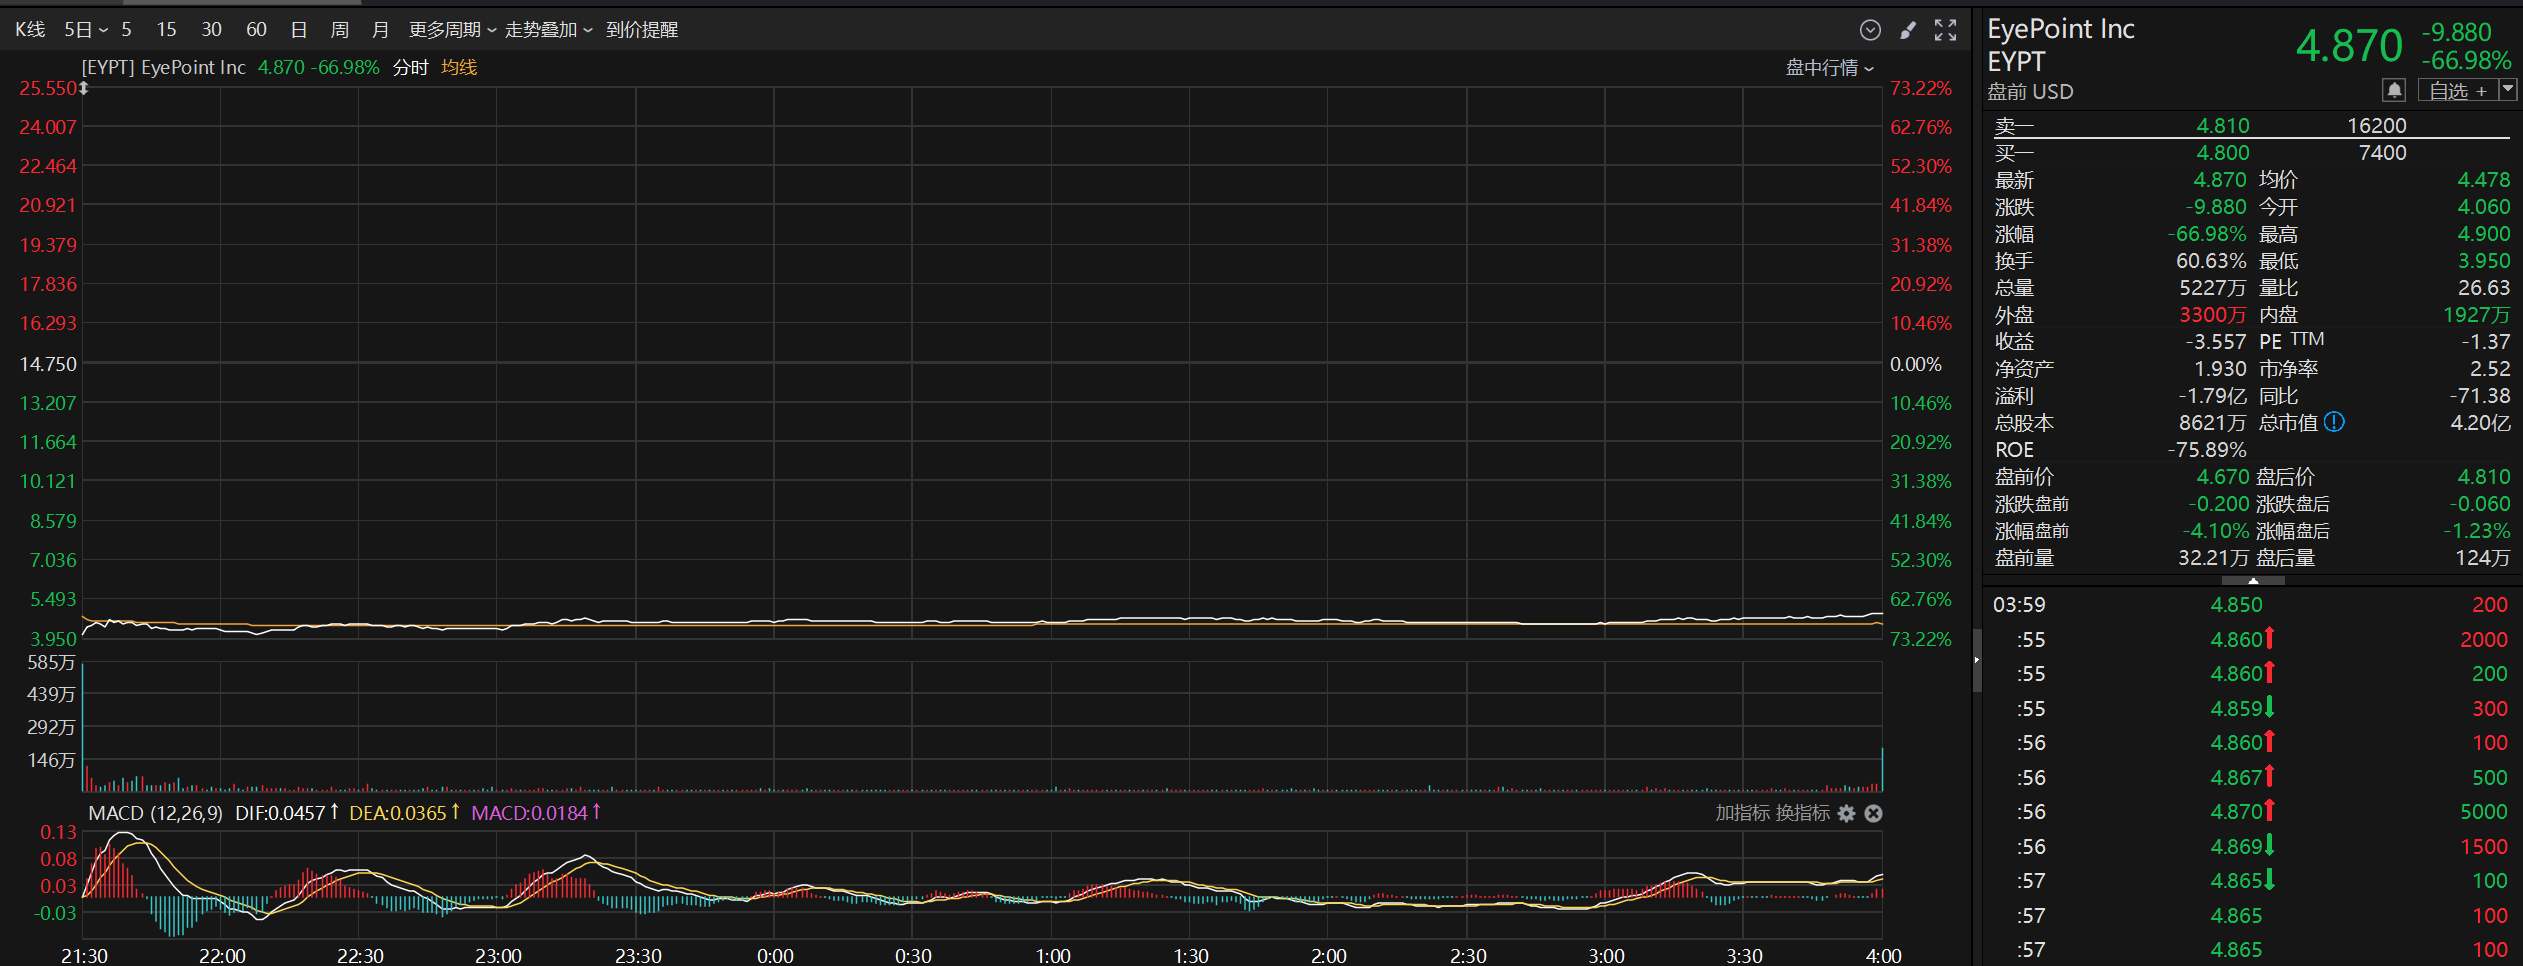Click the 22:00 time axis label
Image resolution: width=2523 pixels, height=966 pixels.
(222, 956)
